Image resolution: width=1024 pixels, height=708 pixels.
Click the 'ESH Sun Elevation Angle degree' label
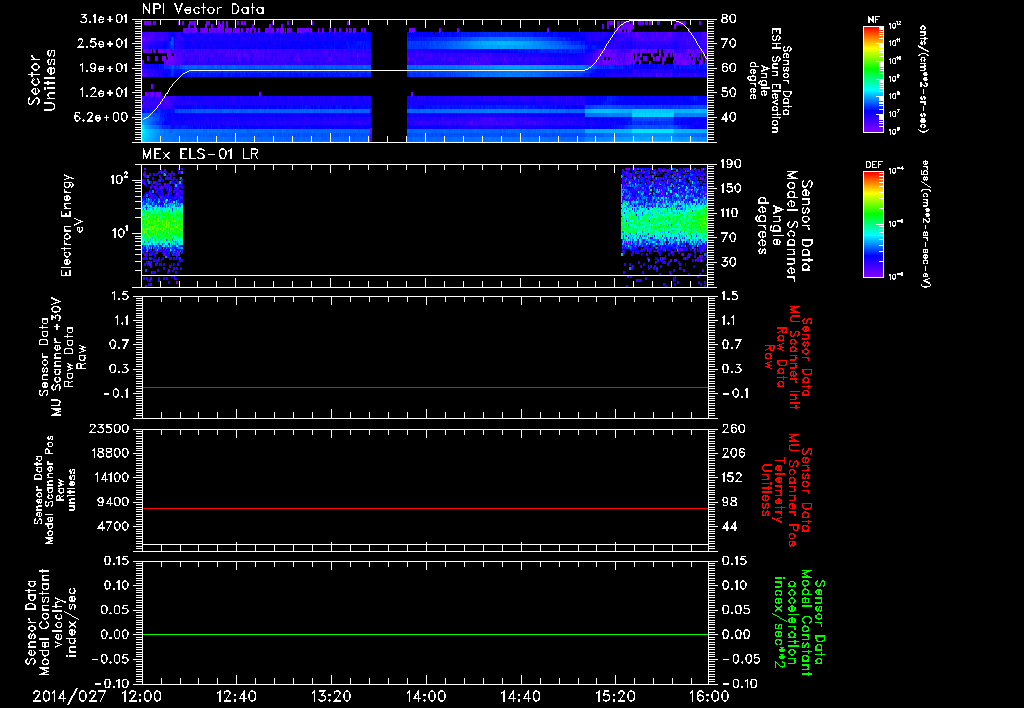click(770, 80)
